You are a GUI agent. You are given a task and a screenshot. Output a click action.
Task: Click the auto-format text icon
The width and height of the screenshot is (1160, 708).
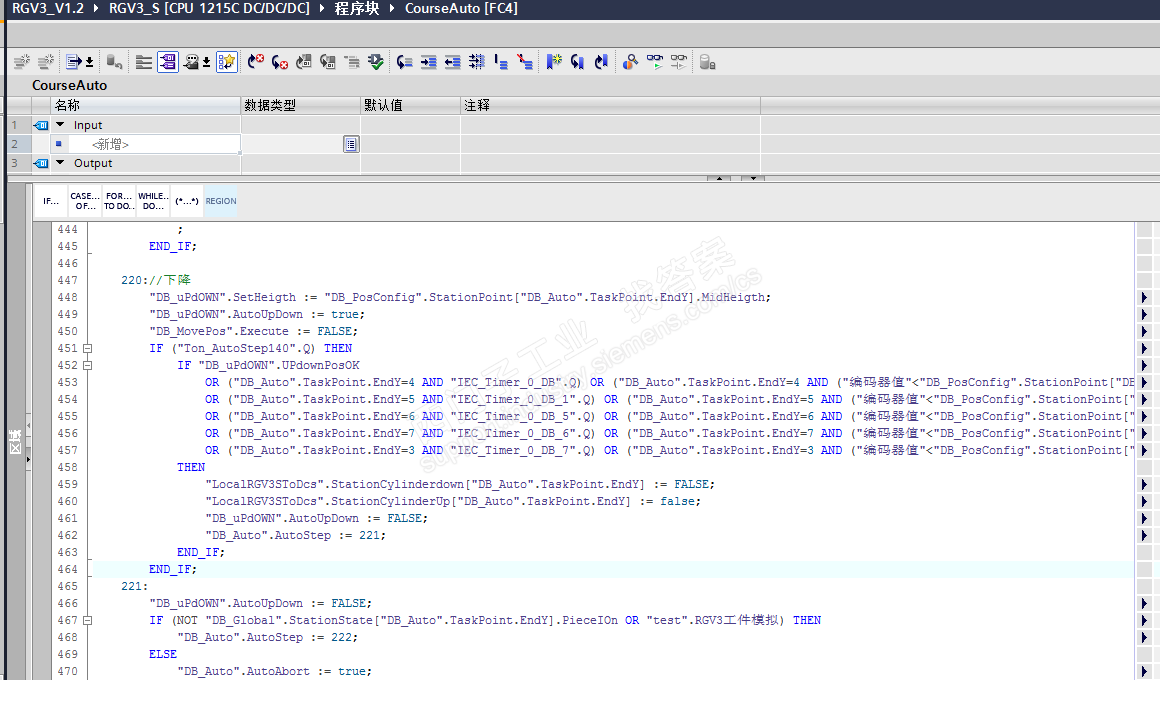(476, 62)
